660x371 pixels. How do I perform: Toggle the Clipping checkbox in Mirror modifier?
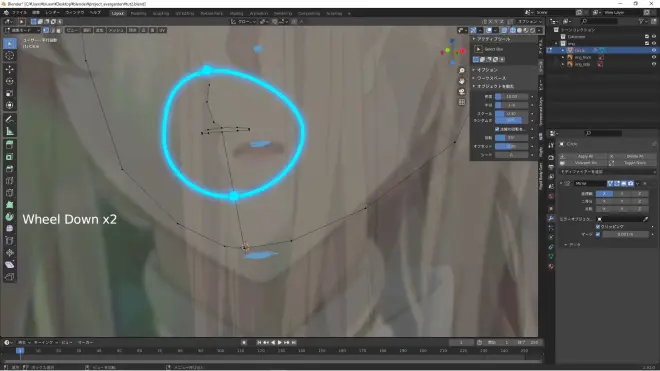[598, 227]
